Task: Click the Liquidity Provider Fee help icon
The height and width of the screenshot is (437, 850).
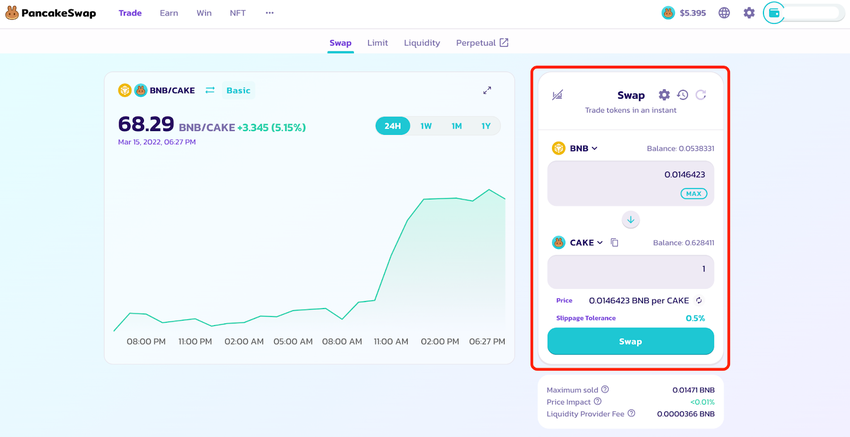Action: [x=631, y=414]
